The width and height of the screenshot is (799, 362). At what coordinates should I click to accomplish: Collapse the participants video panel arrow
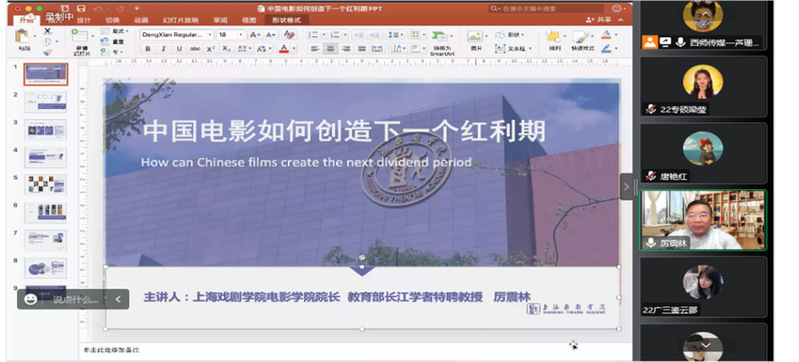coord(627,187)
